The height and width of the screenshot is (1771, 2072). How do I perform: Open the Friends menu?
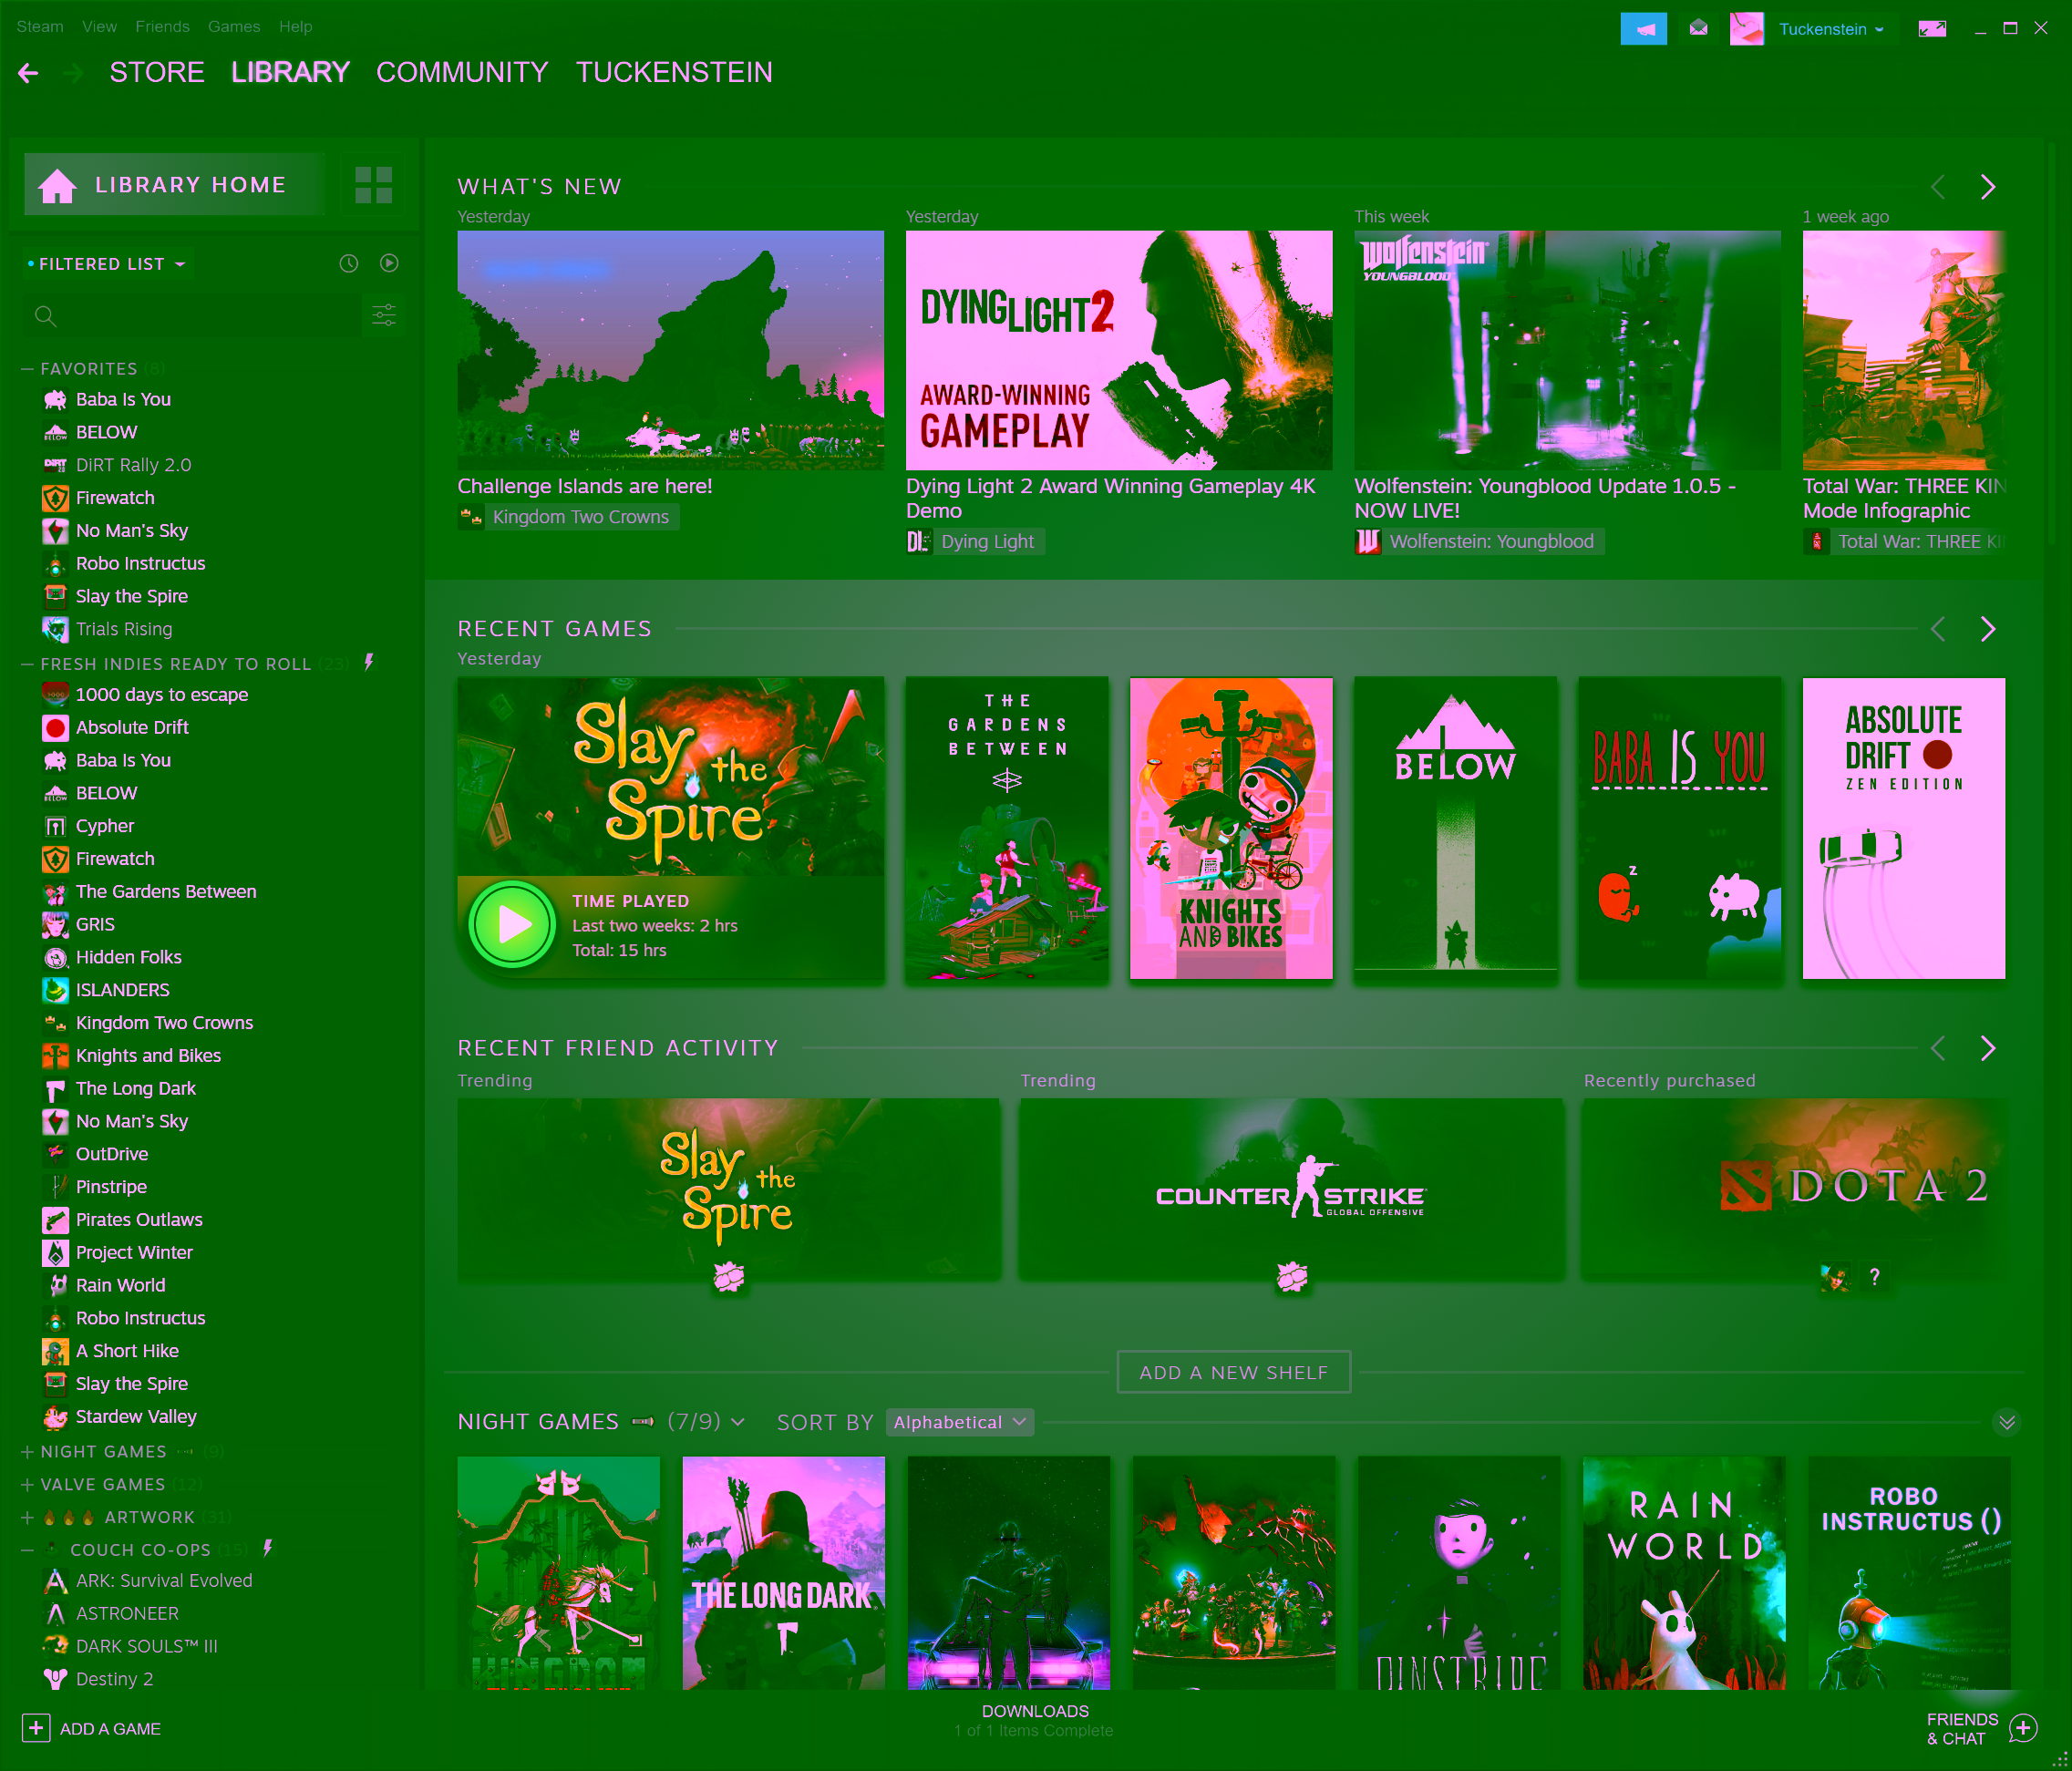tap(162, 26)
